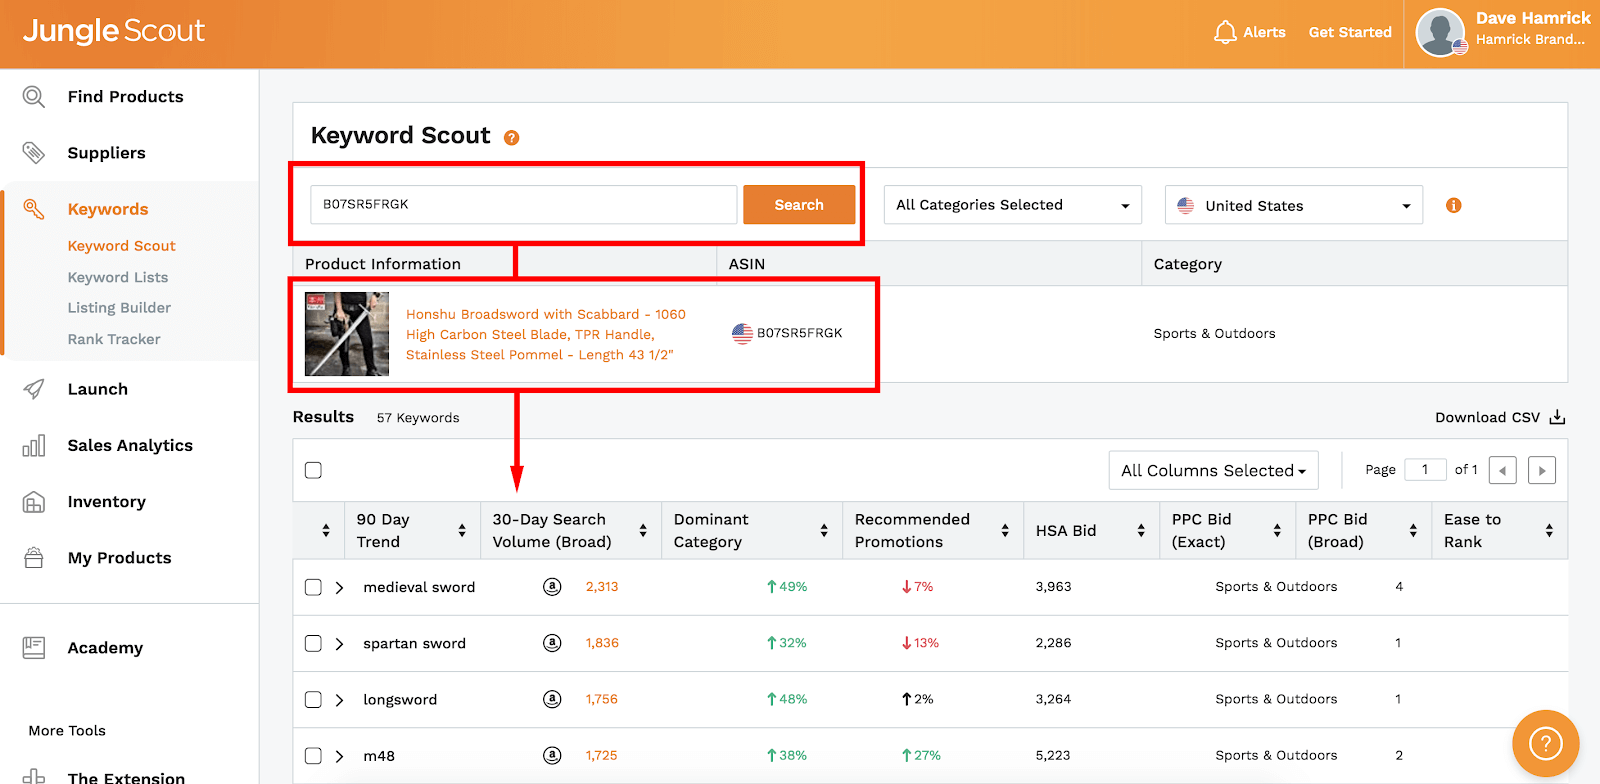Screen dimensions: 1600x784
Task: Check the medieval sword row checkbox
Action: (313, 587)
